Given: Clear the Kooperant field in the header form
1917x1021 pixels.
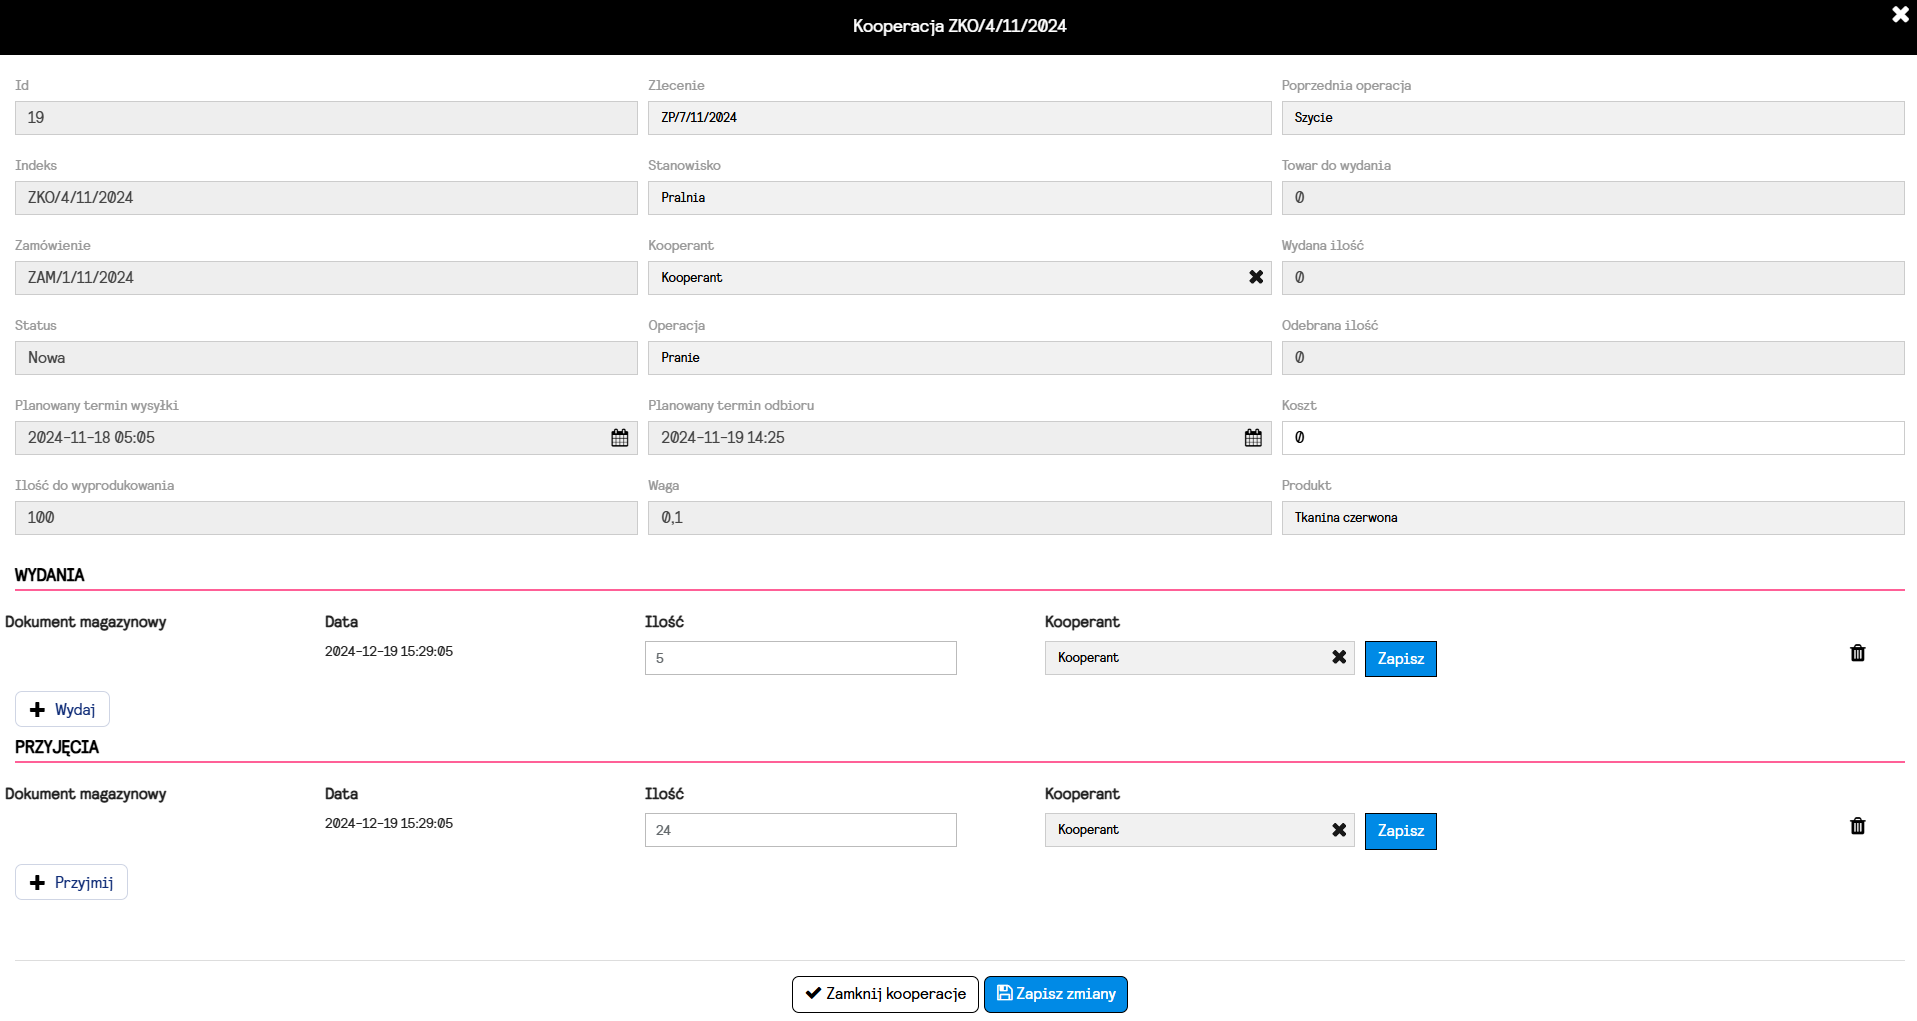Looking at the screenshot, I should point(1256,277).
